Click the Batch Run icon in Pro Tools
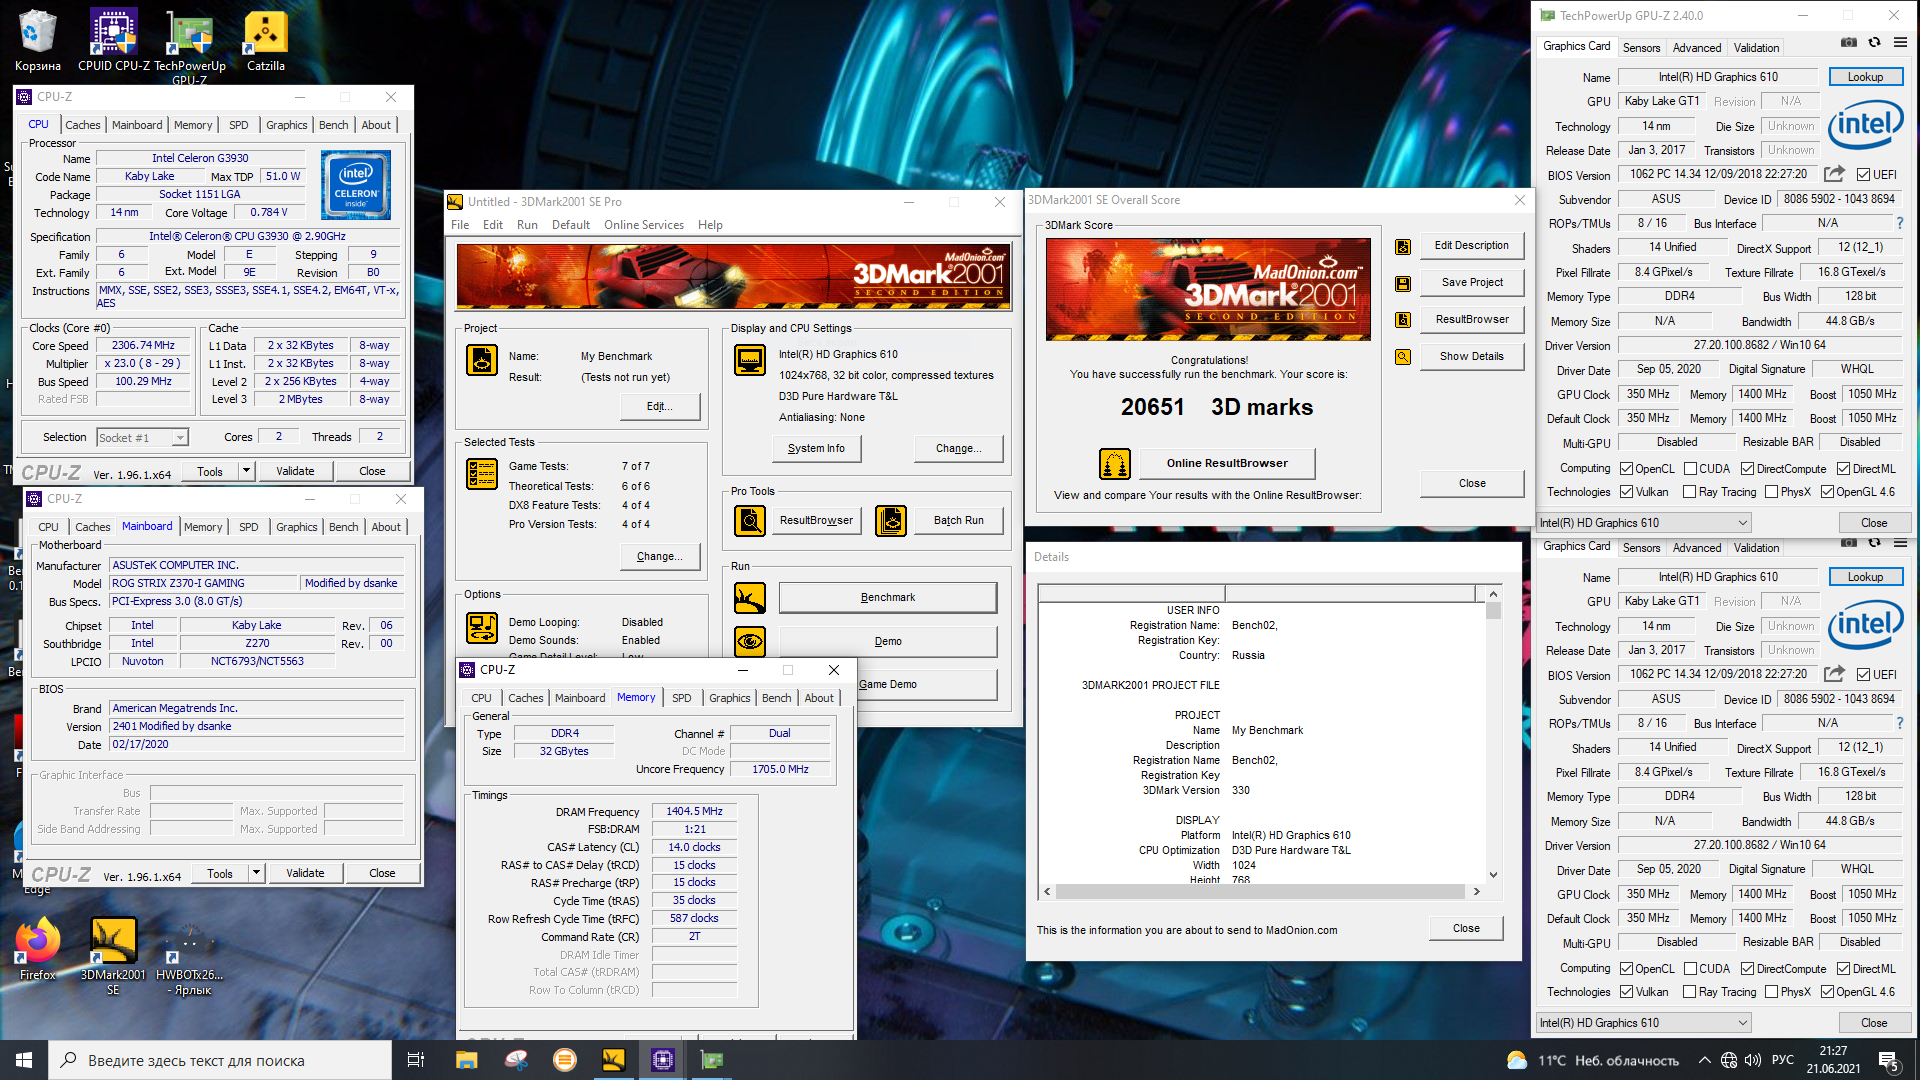Screen dimensions: 1920x1080 coord(891,520)
